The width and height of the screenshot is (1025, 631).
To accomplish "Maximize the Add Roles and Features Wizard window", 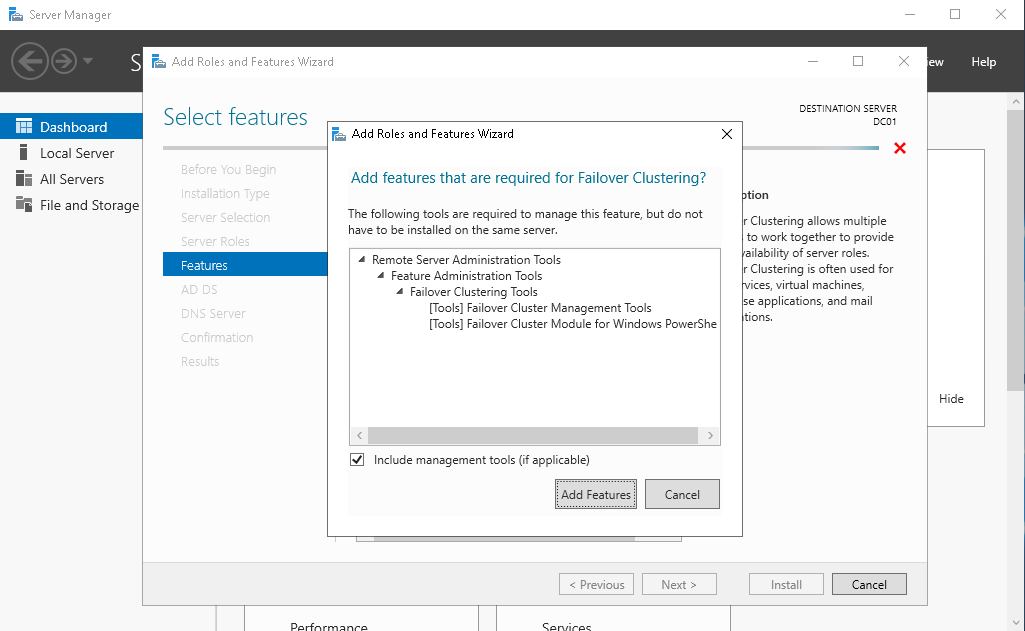I will click(858, 61).
